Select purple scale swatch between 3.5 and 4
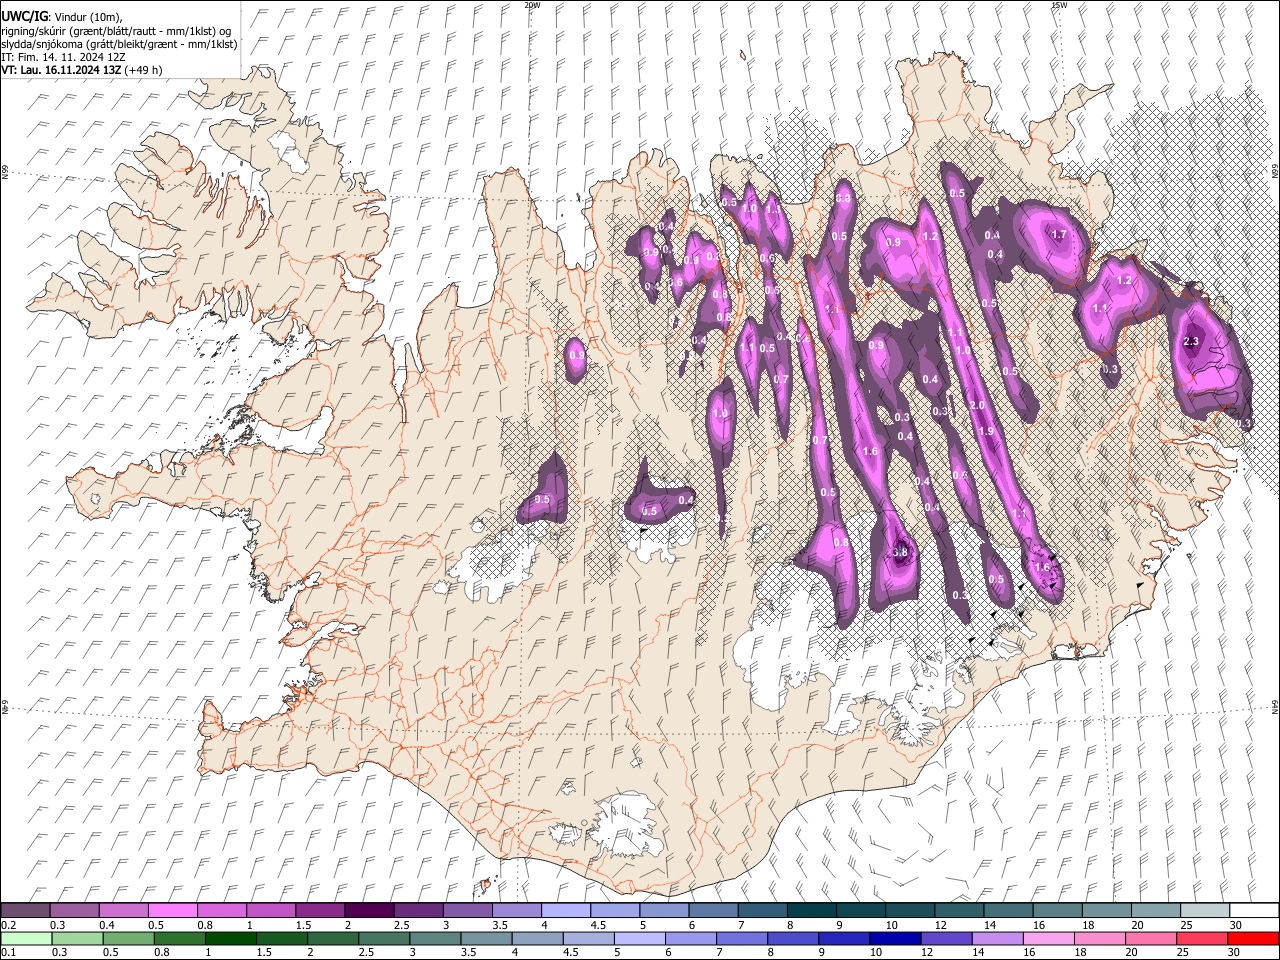 pyautogui.click(x=516, y=910)
